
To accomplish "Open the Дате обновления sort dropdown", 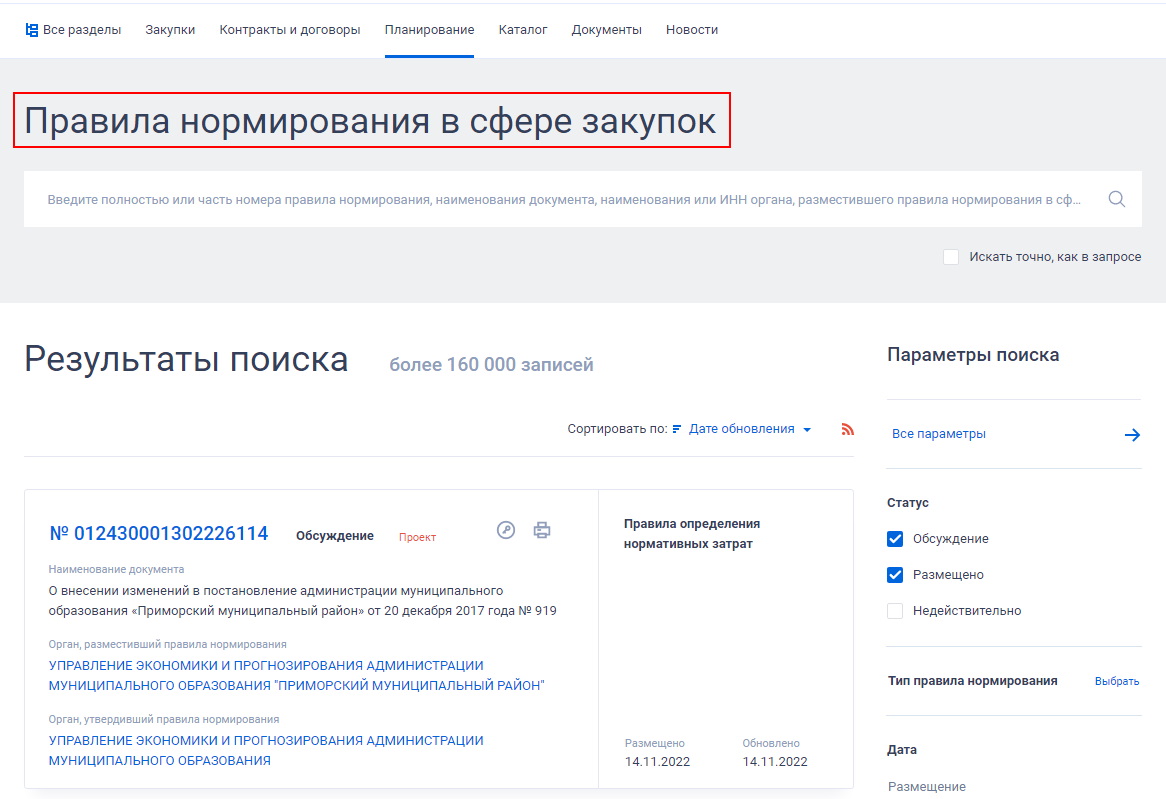I will coord(761,428).
